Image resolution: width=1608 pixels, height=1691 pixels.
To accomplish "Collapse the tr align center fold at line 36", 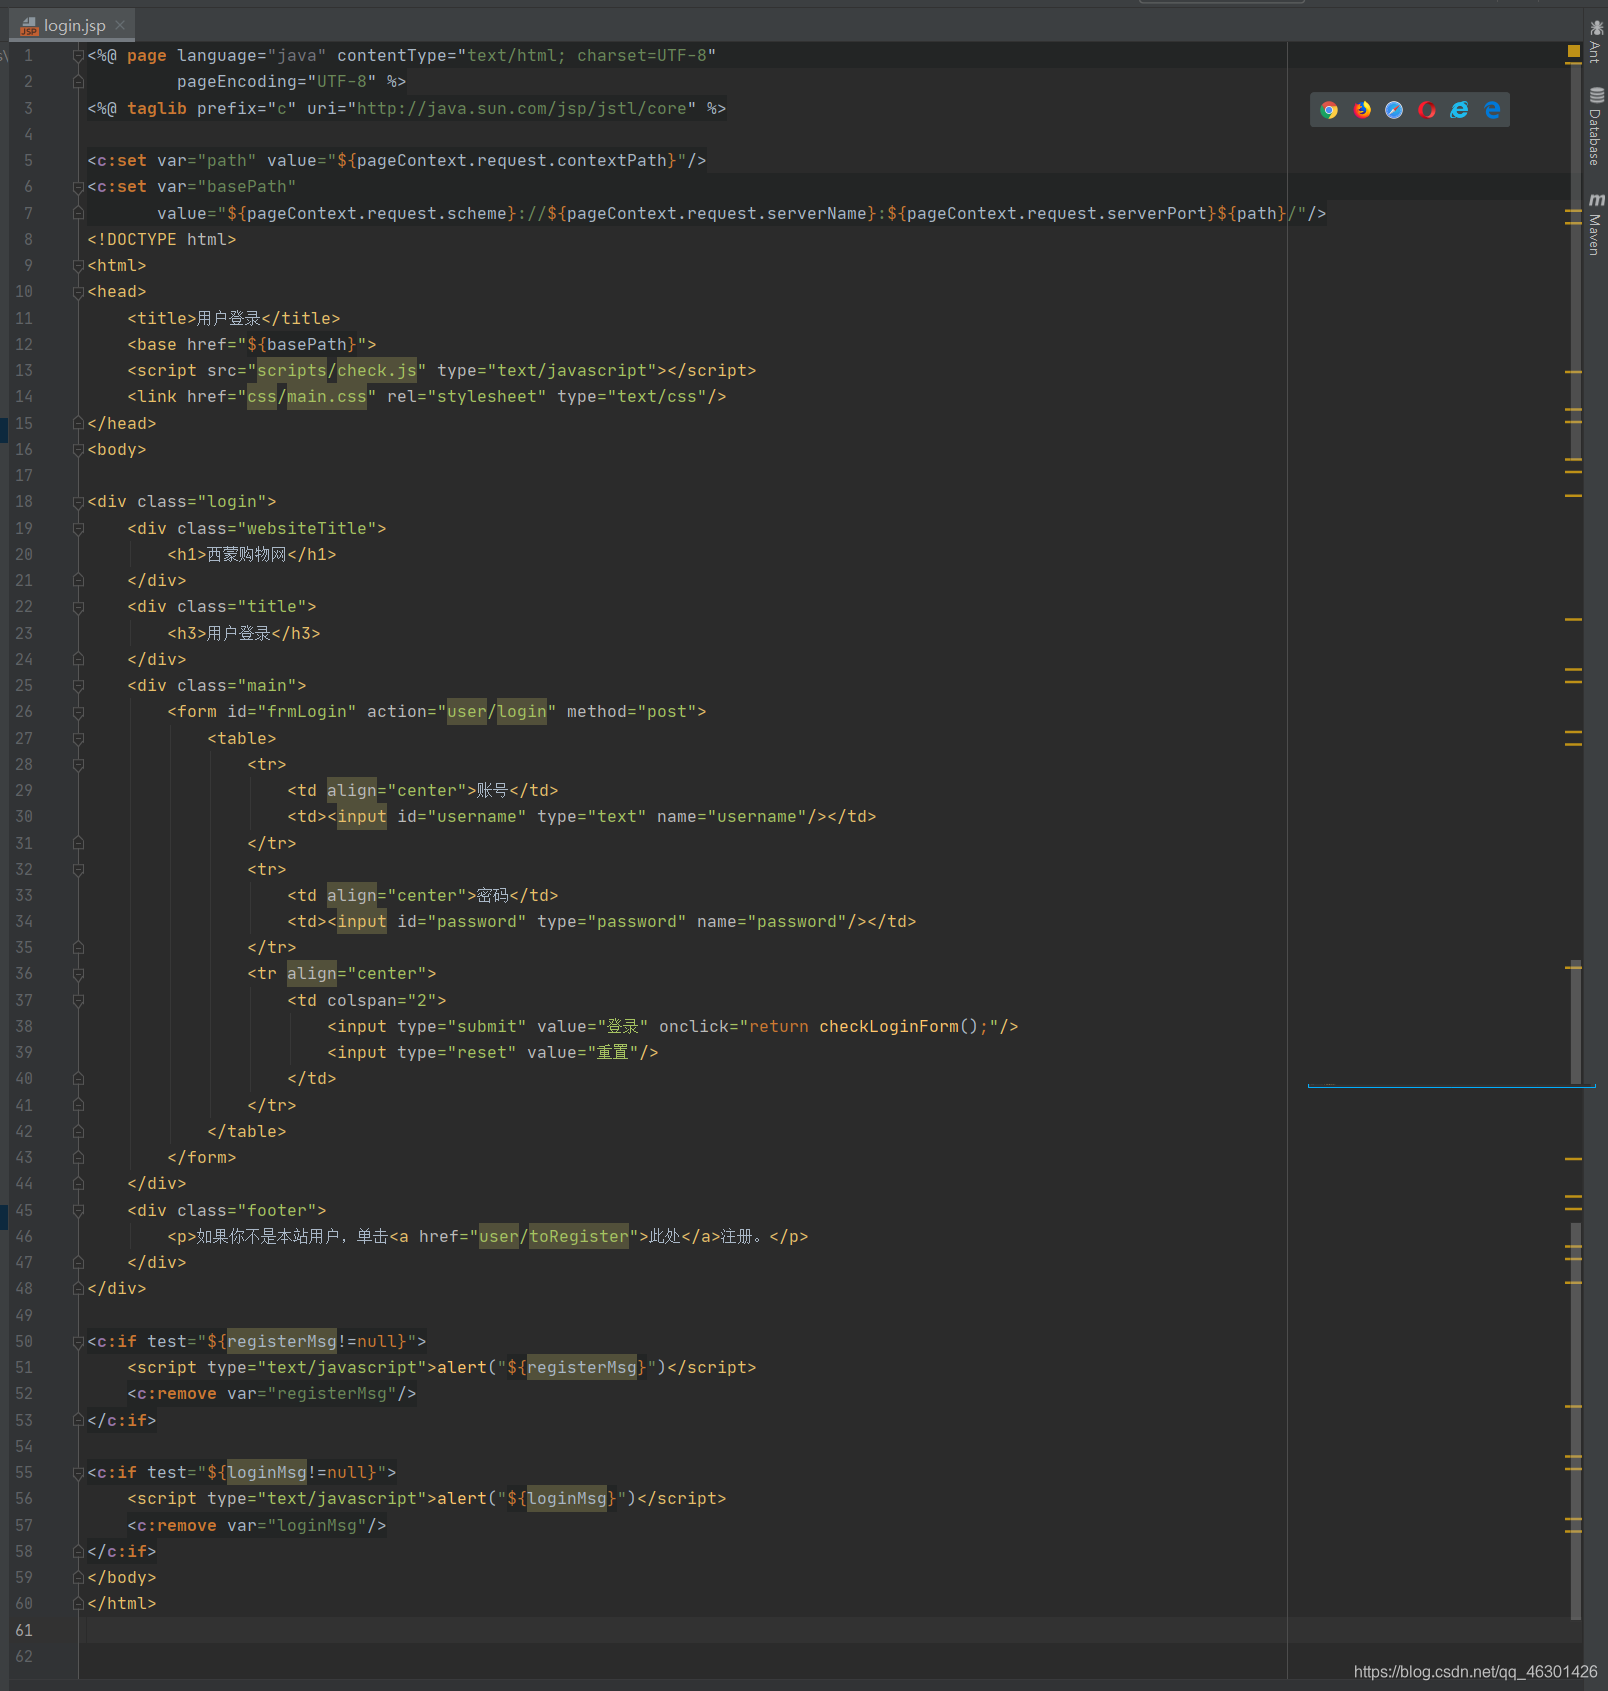I will tap(78, 974).
